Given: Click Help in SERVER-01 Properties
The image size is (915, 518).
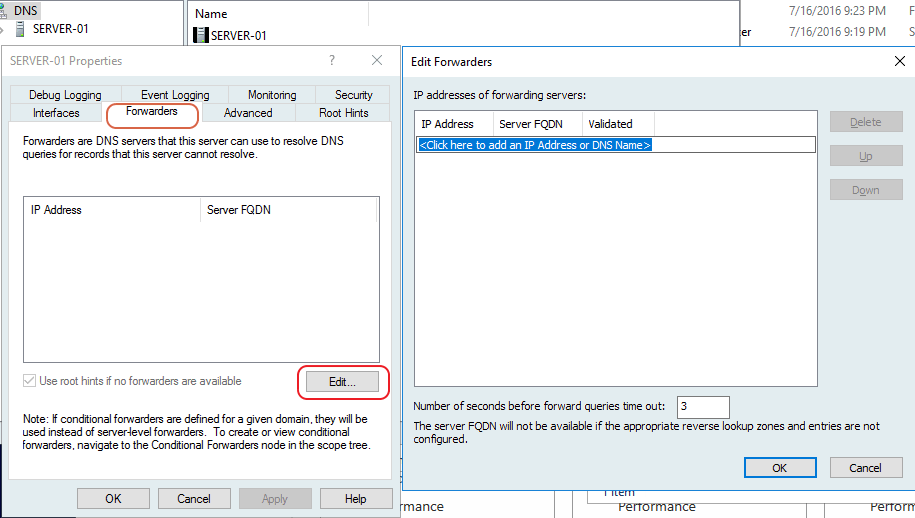Looking at the screenshot, I should [355, 499].
